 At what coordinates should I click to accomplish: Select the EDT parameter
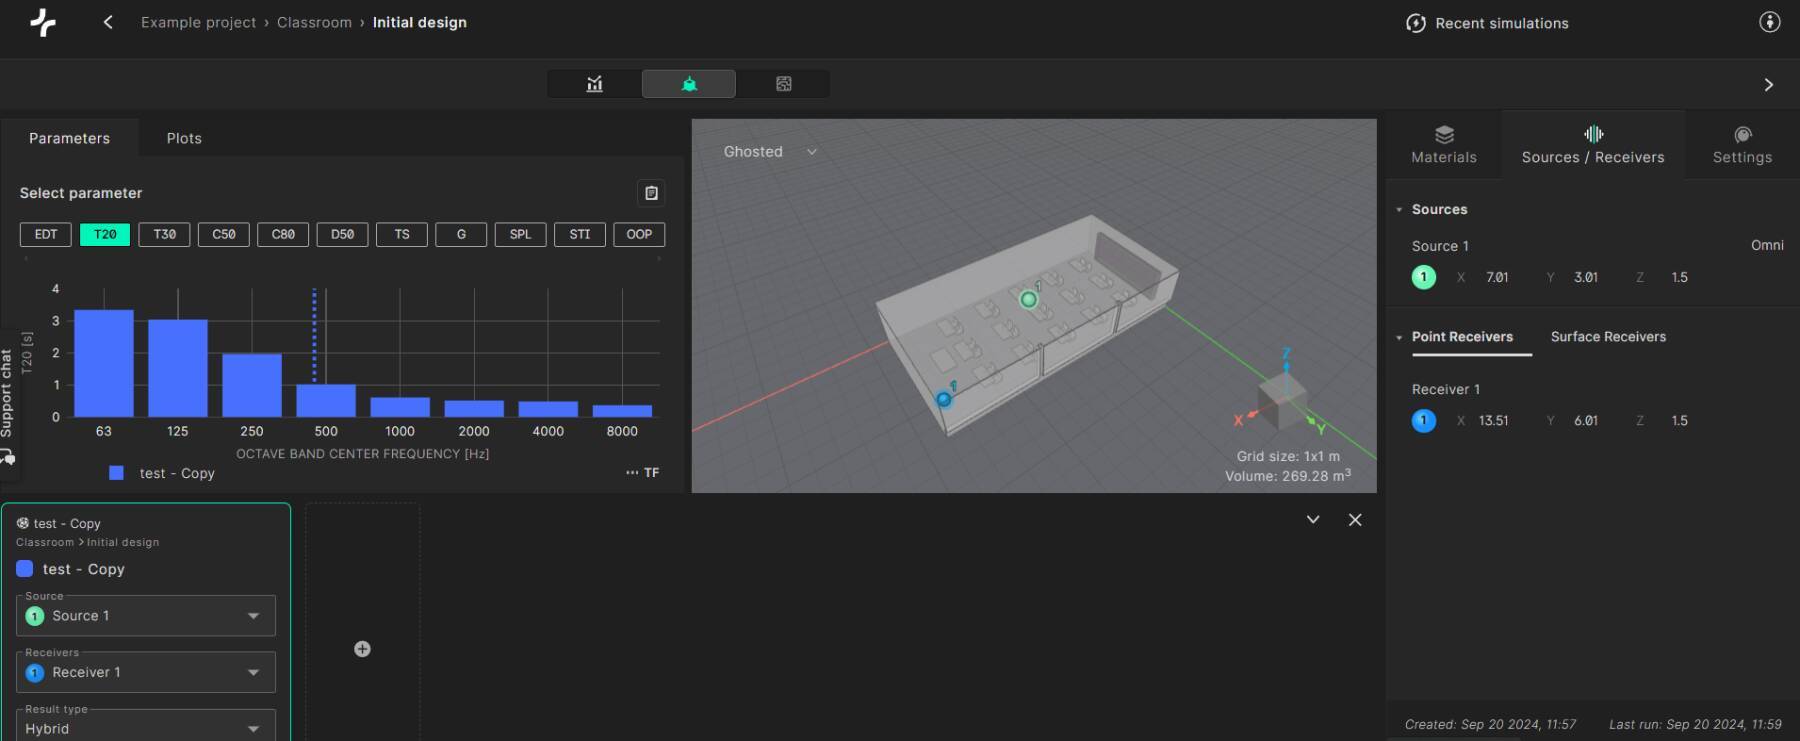[x=46, y=234]
